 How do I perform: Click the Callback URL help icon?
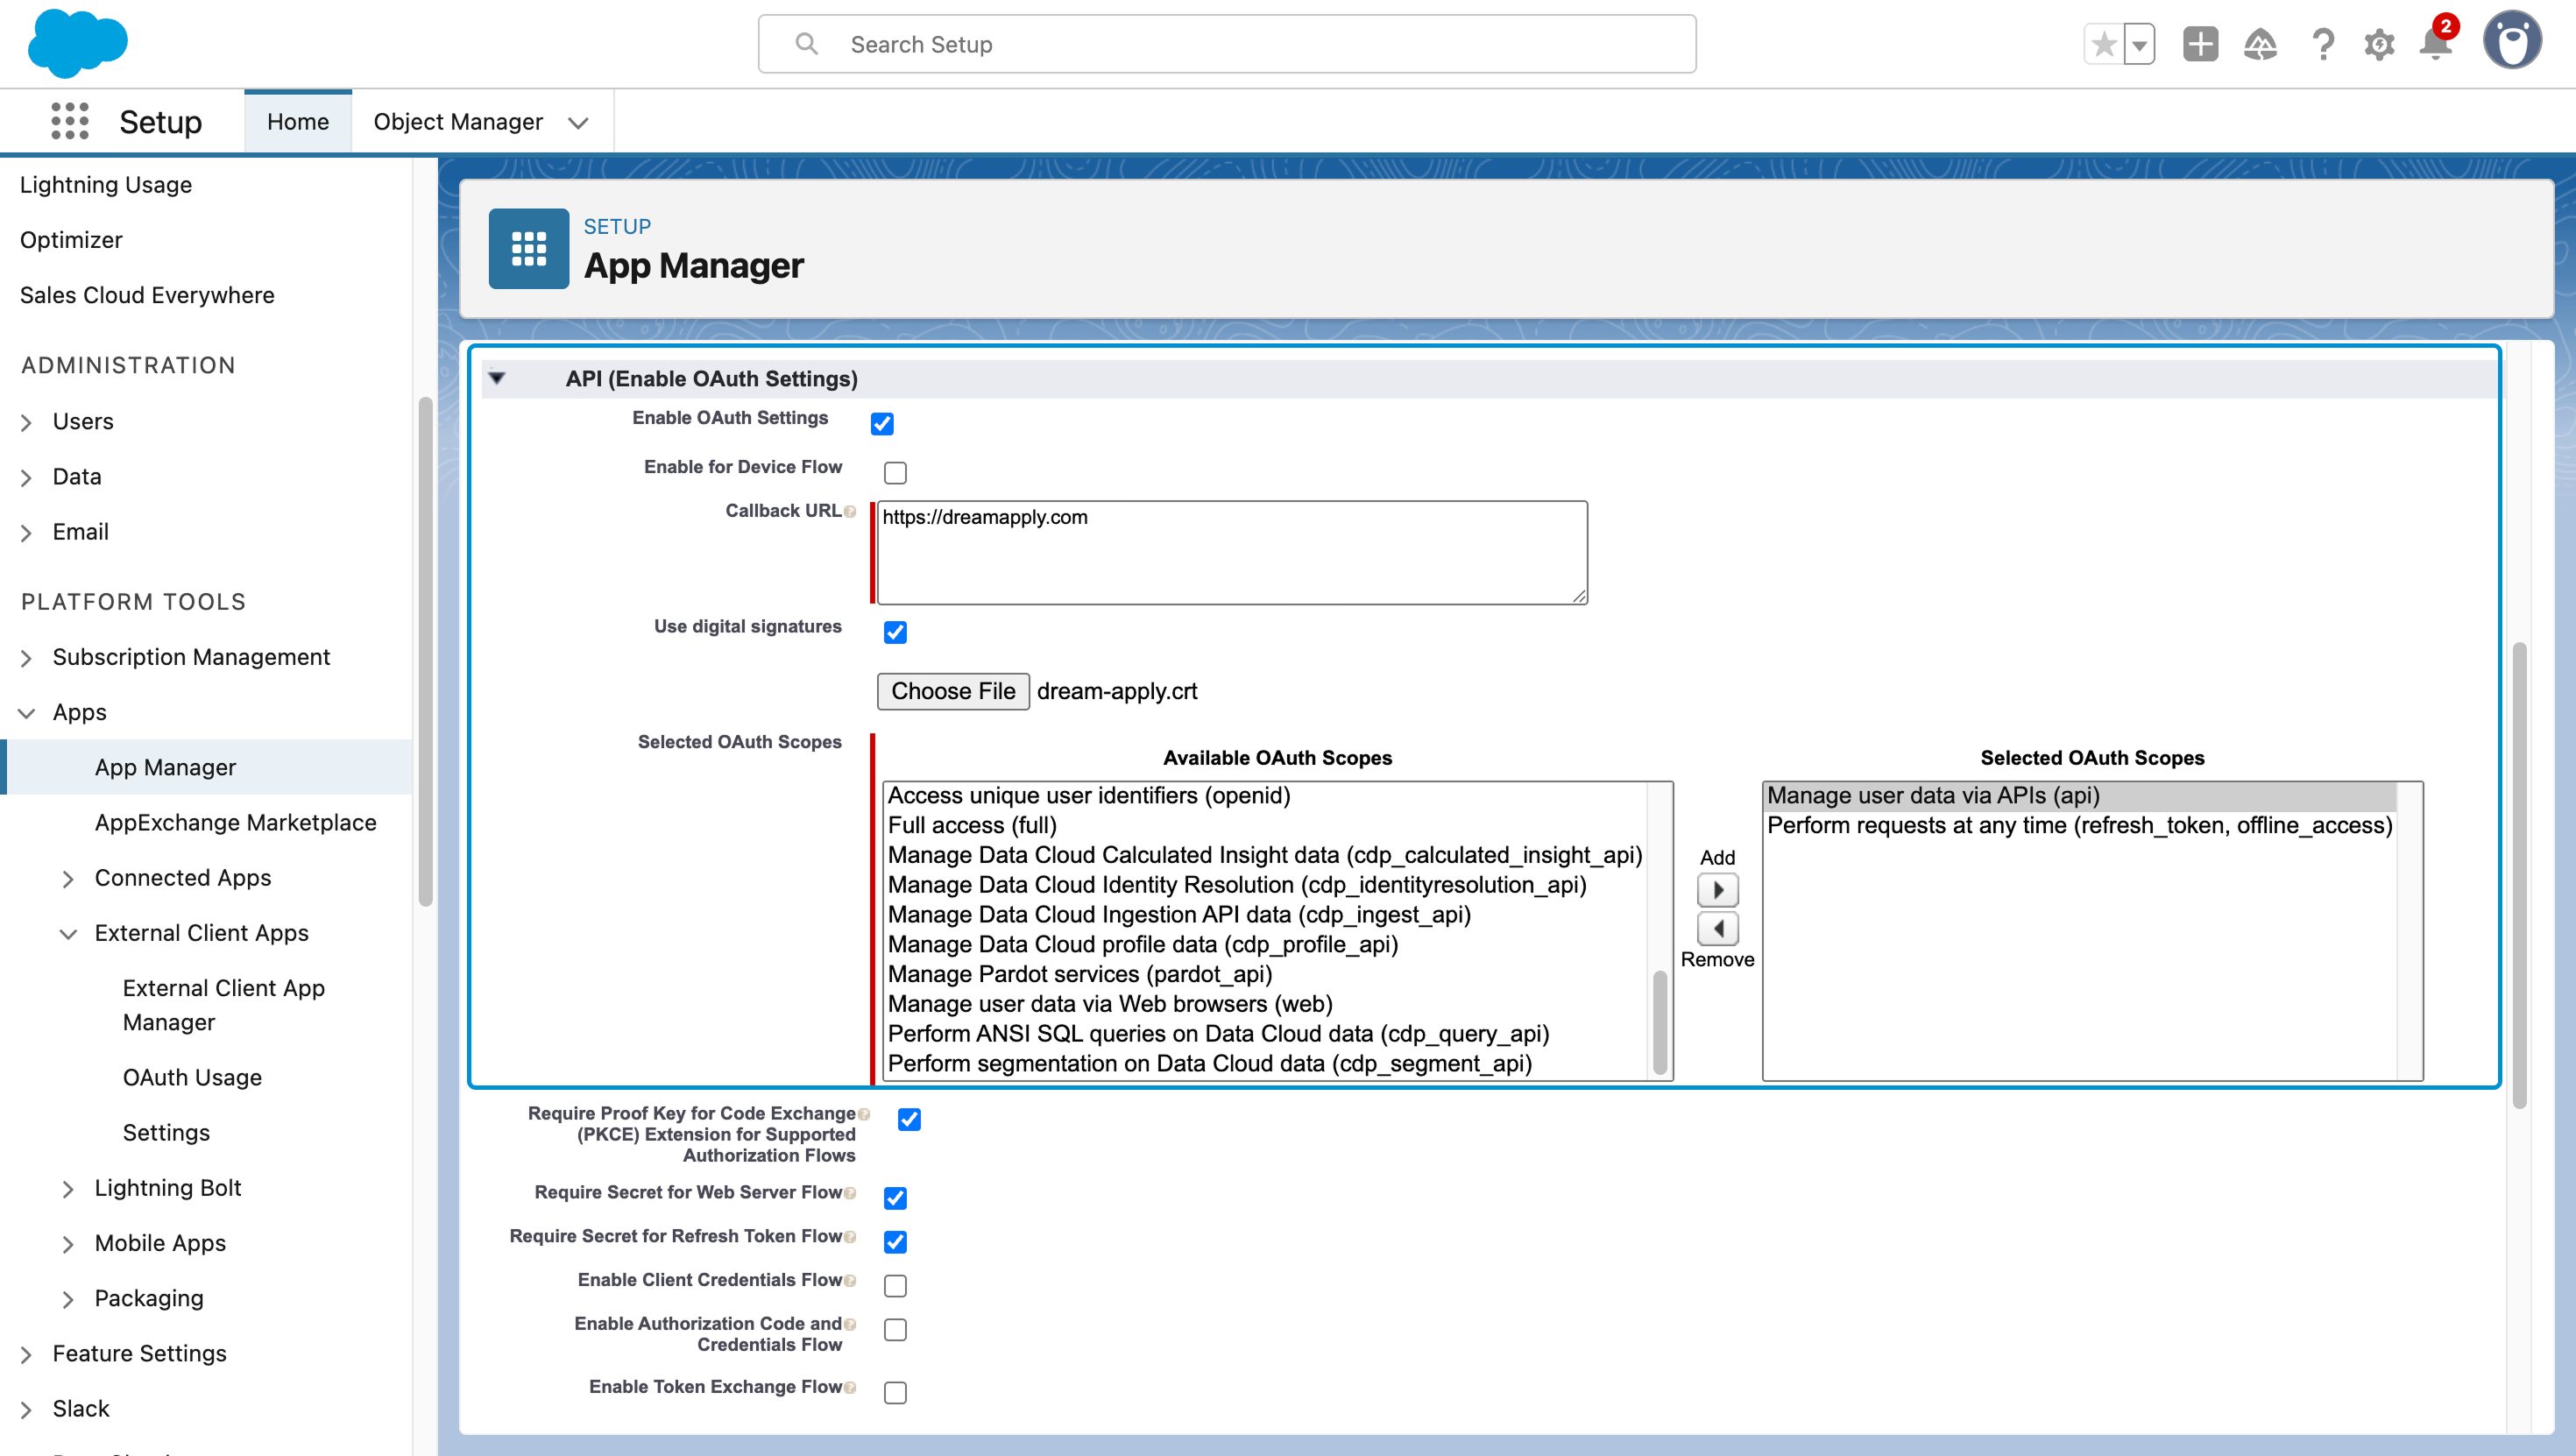pos(850,512)
